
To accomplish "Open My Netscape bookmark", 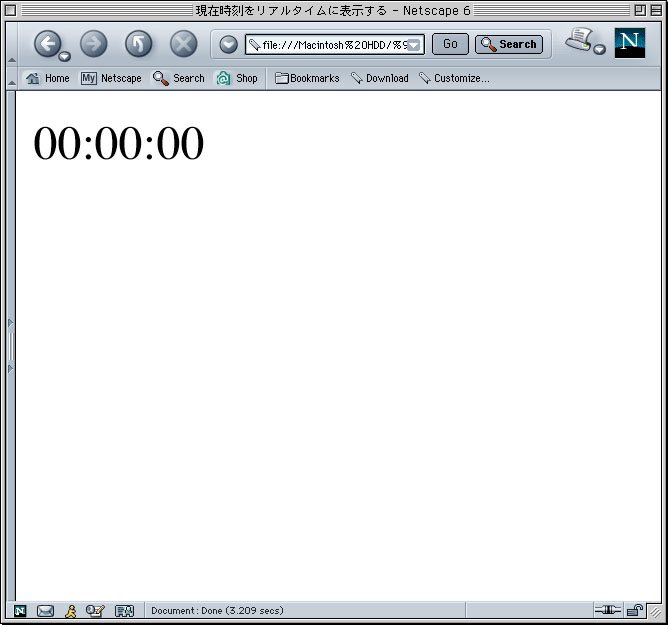I will (x=111, y=78).
